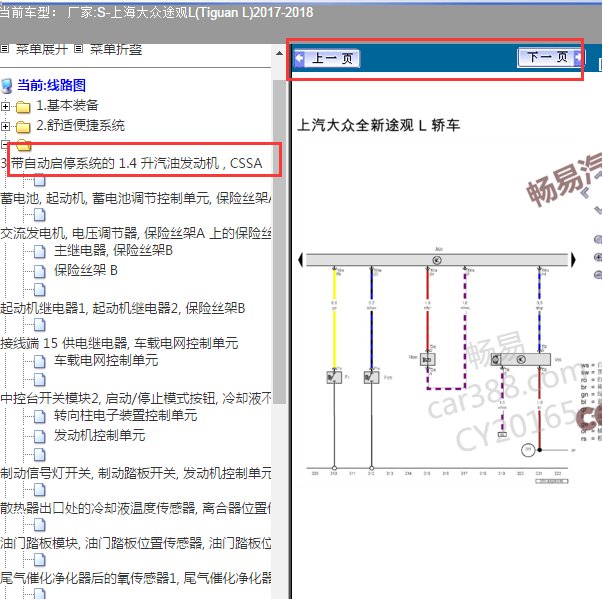This screenshot has height=599, width=602.
Task: Open 尾气催化净化器后的氧传感器1 page
Action: (136, 578)
